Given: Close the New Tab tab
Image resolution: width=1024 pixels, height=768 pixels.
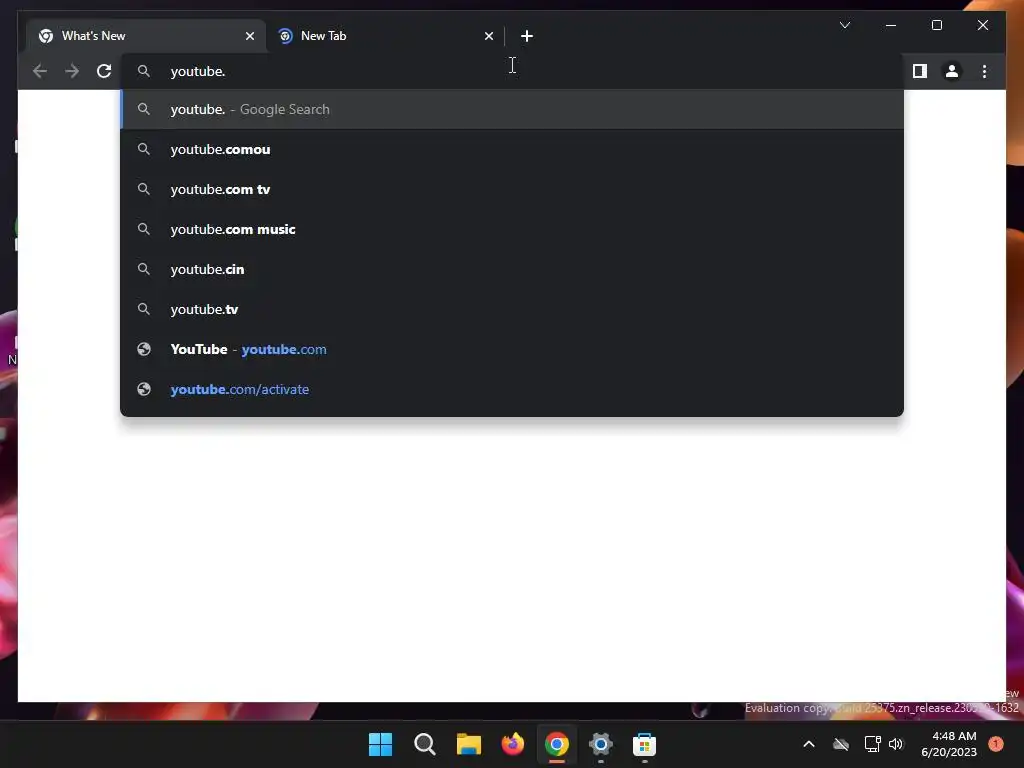Looking at the screenshot, I should pyautogui.click(x=488, y=36).
